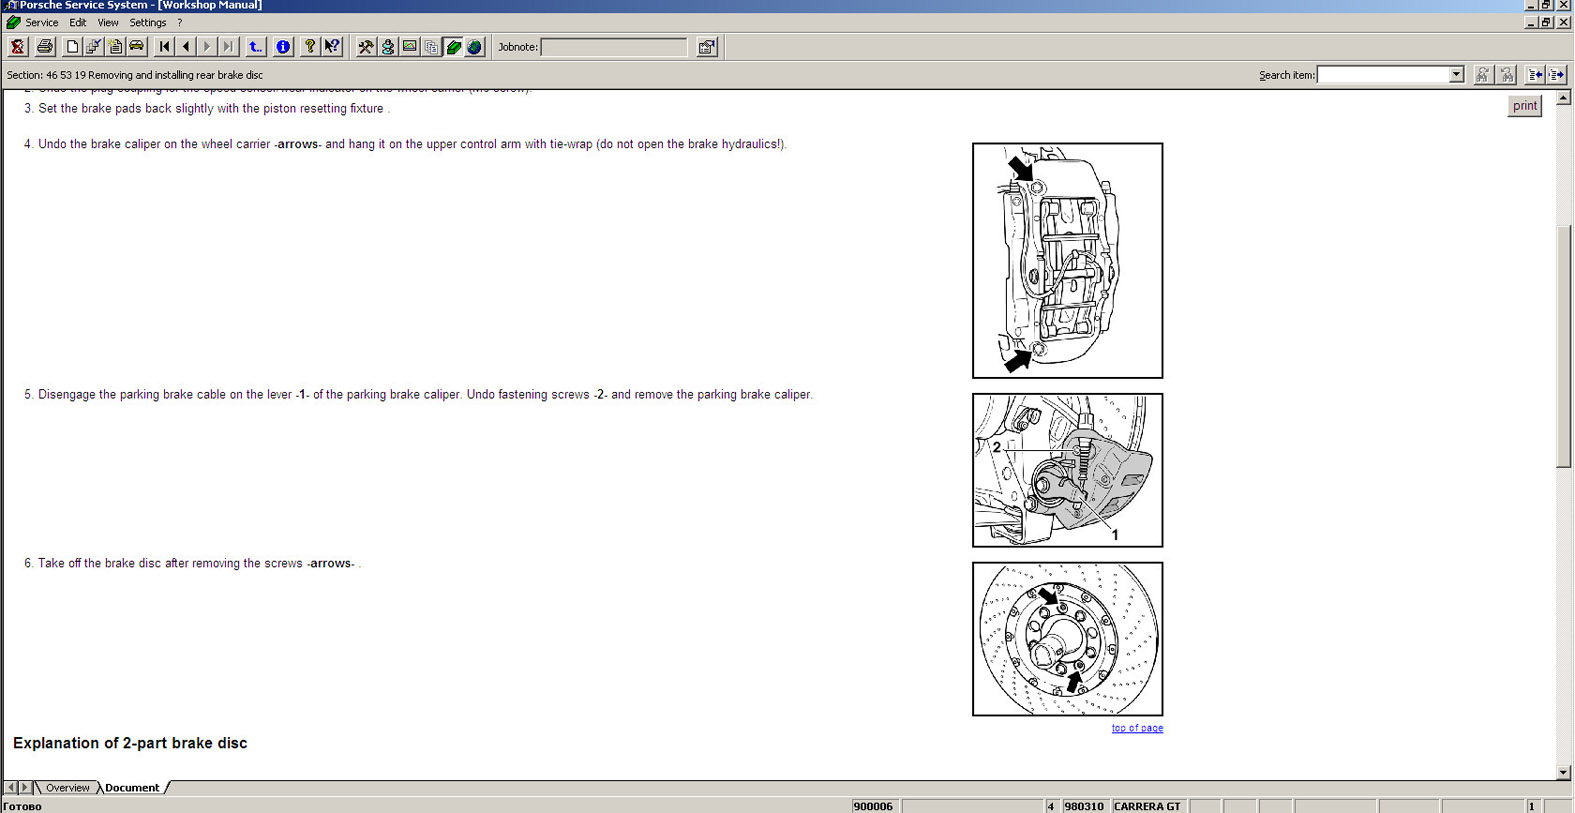Click the green book icon in toolbar

pyautogui.click(x=454, y=47)
